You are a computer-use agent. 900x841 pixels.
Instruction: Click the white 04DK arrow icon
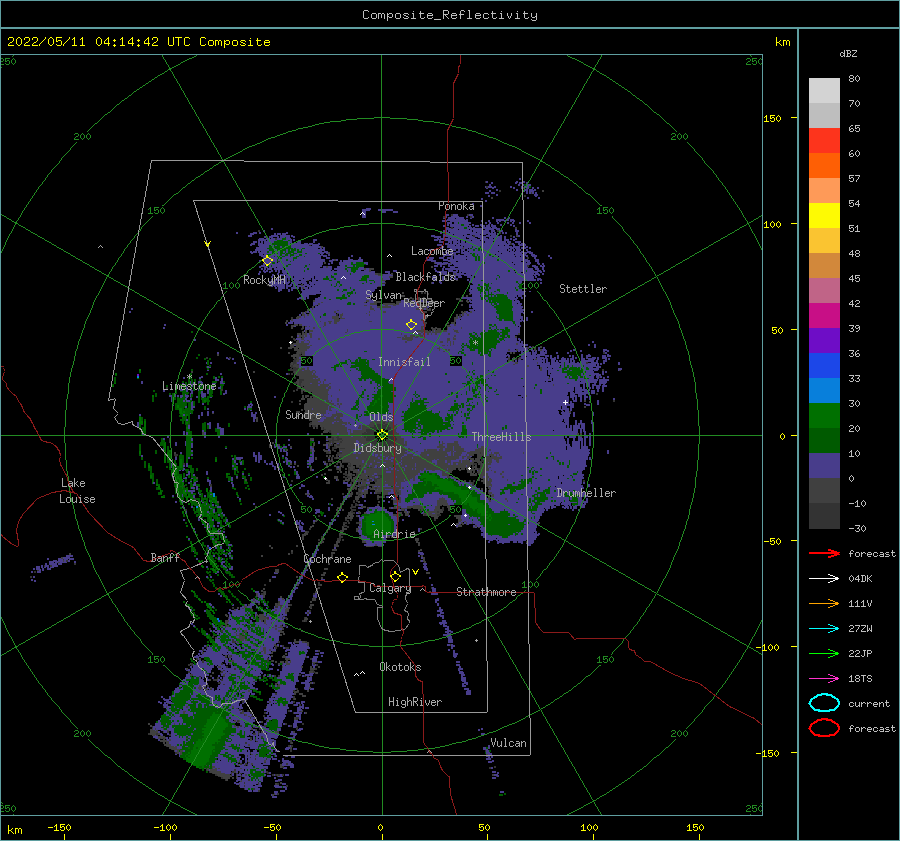824,578
